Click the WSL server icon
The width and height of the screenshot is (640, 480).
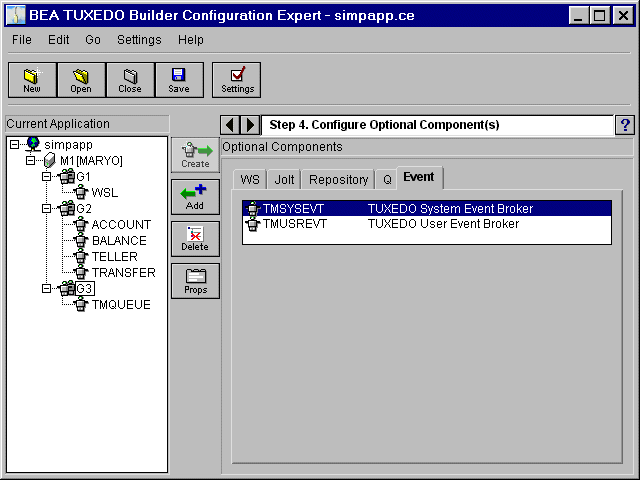(81, 192)
